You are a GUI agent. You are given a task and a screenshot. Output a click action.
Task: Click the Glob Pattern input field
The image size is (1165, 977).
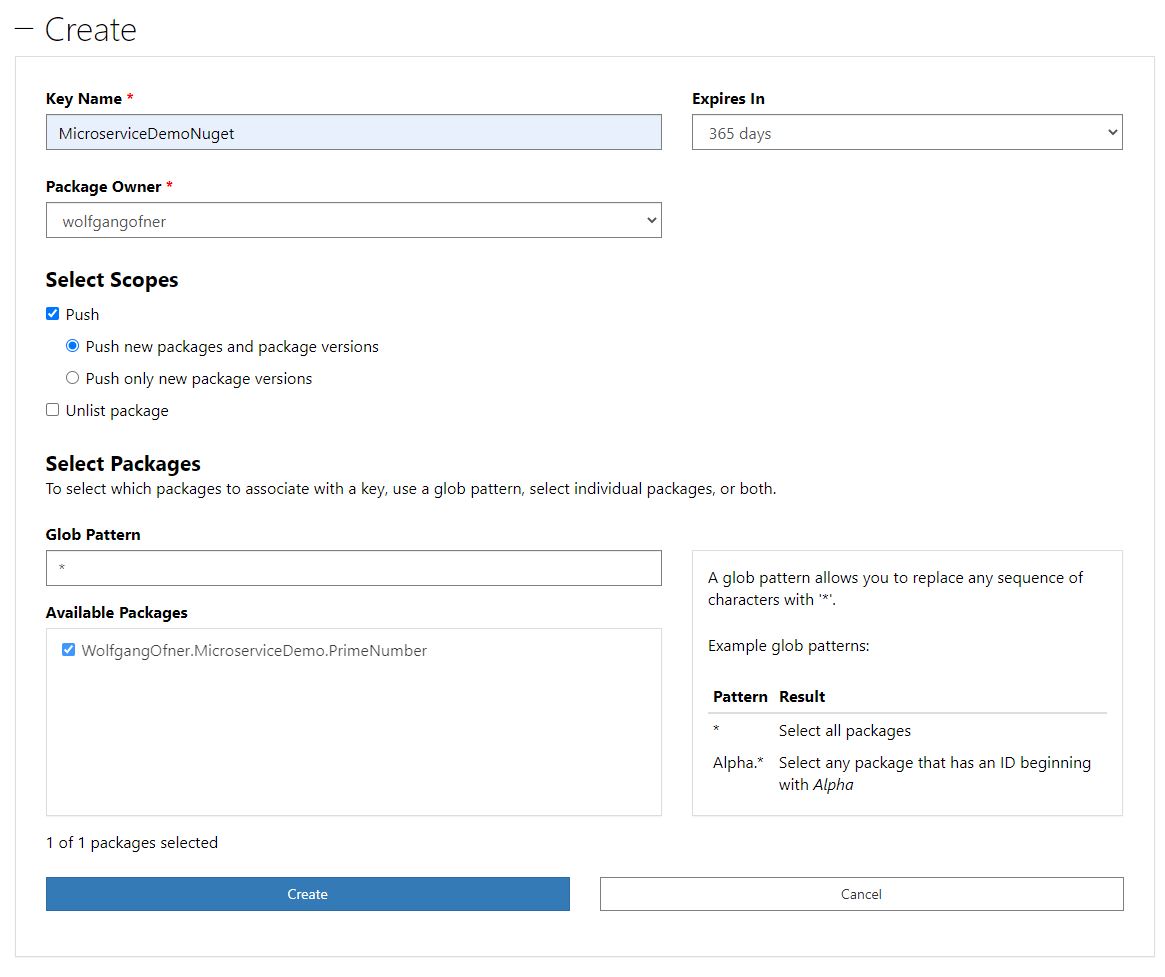353,567
